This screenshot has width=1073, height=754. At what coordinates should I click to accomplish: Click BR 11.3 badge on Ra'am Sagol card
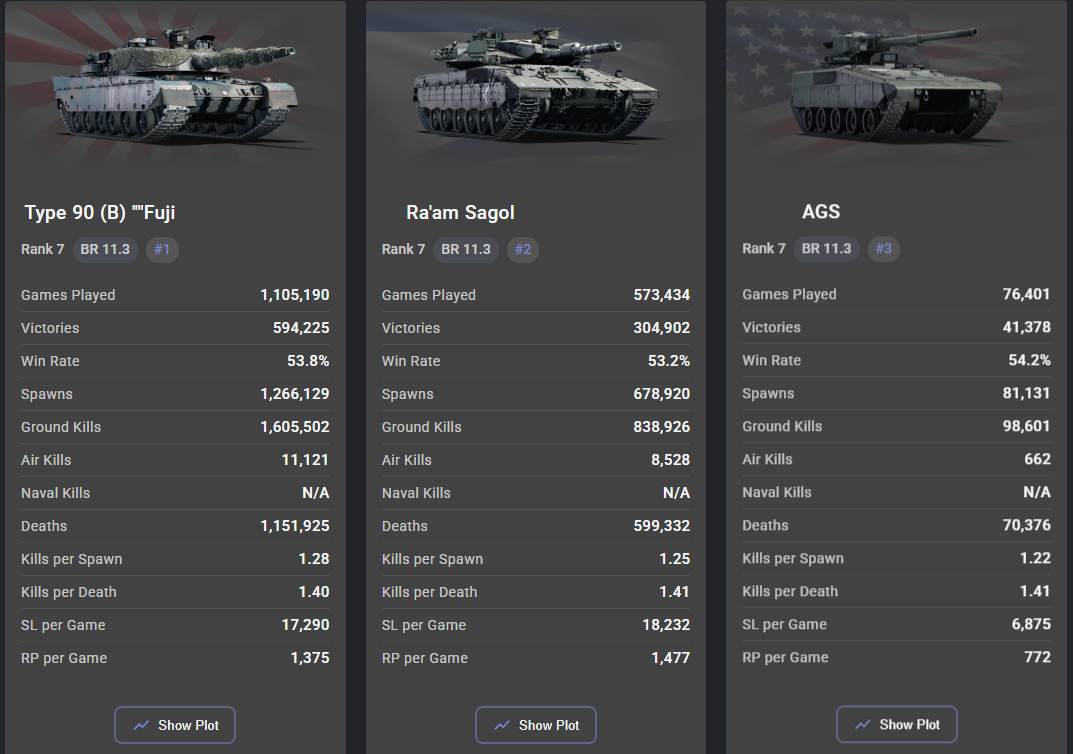(465, 249)
